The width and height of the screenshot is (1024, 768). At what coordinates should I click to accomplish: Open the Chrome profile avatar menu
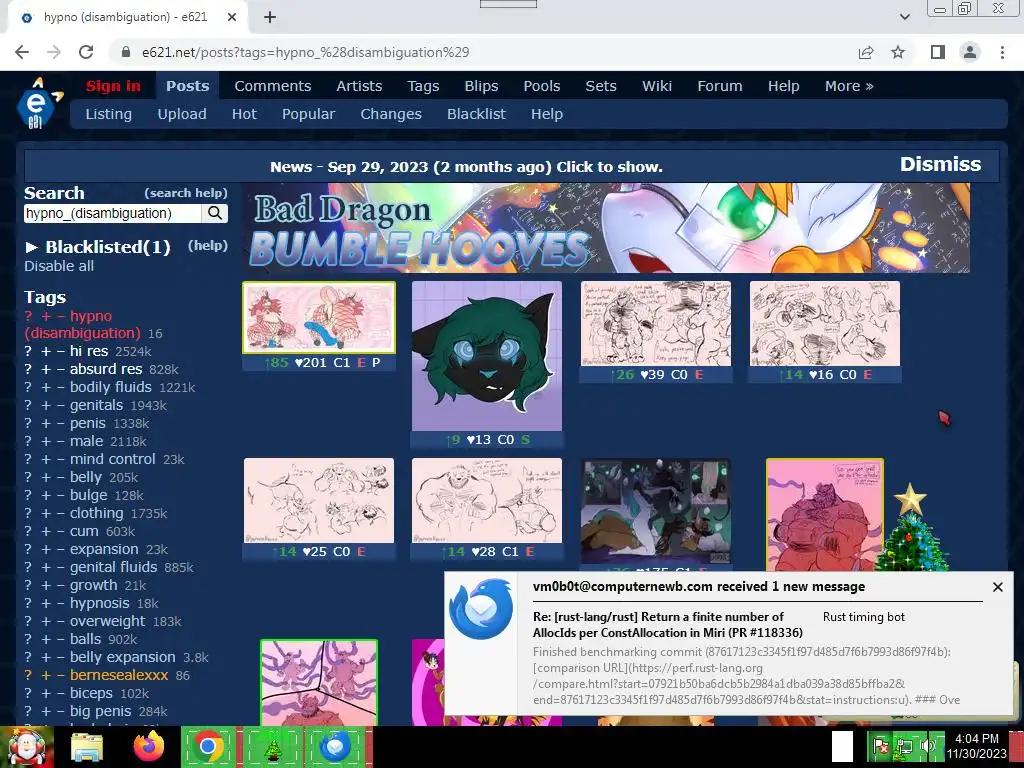970,52
